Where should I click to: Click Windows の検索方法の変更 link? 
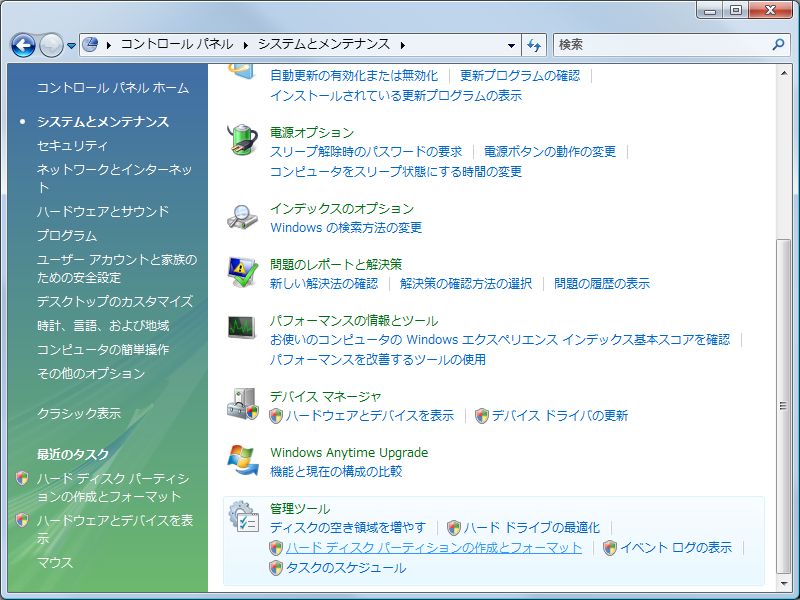tap(346, 228)
